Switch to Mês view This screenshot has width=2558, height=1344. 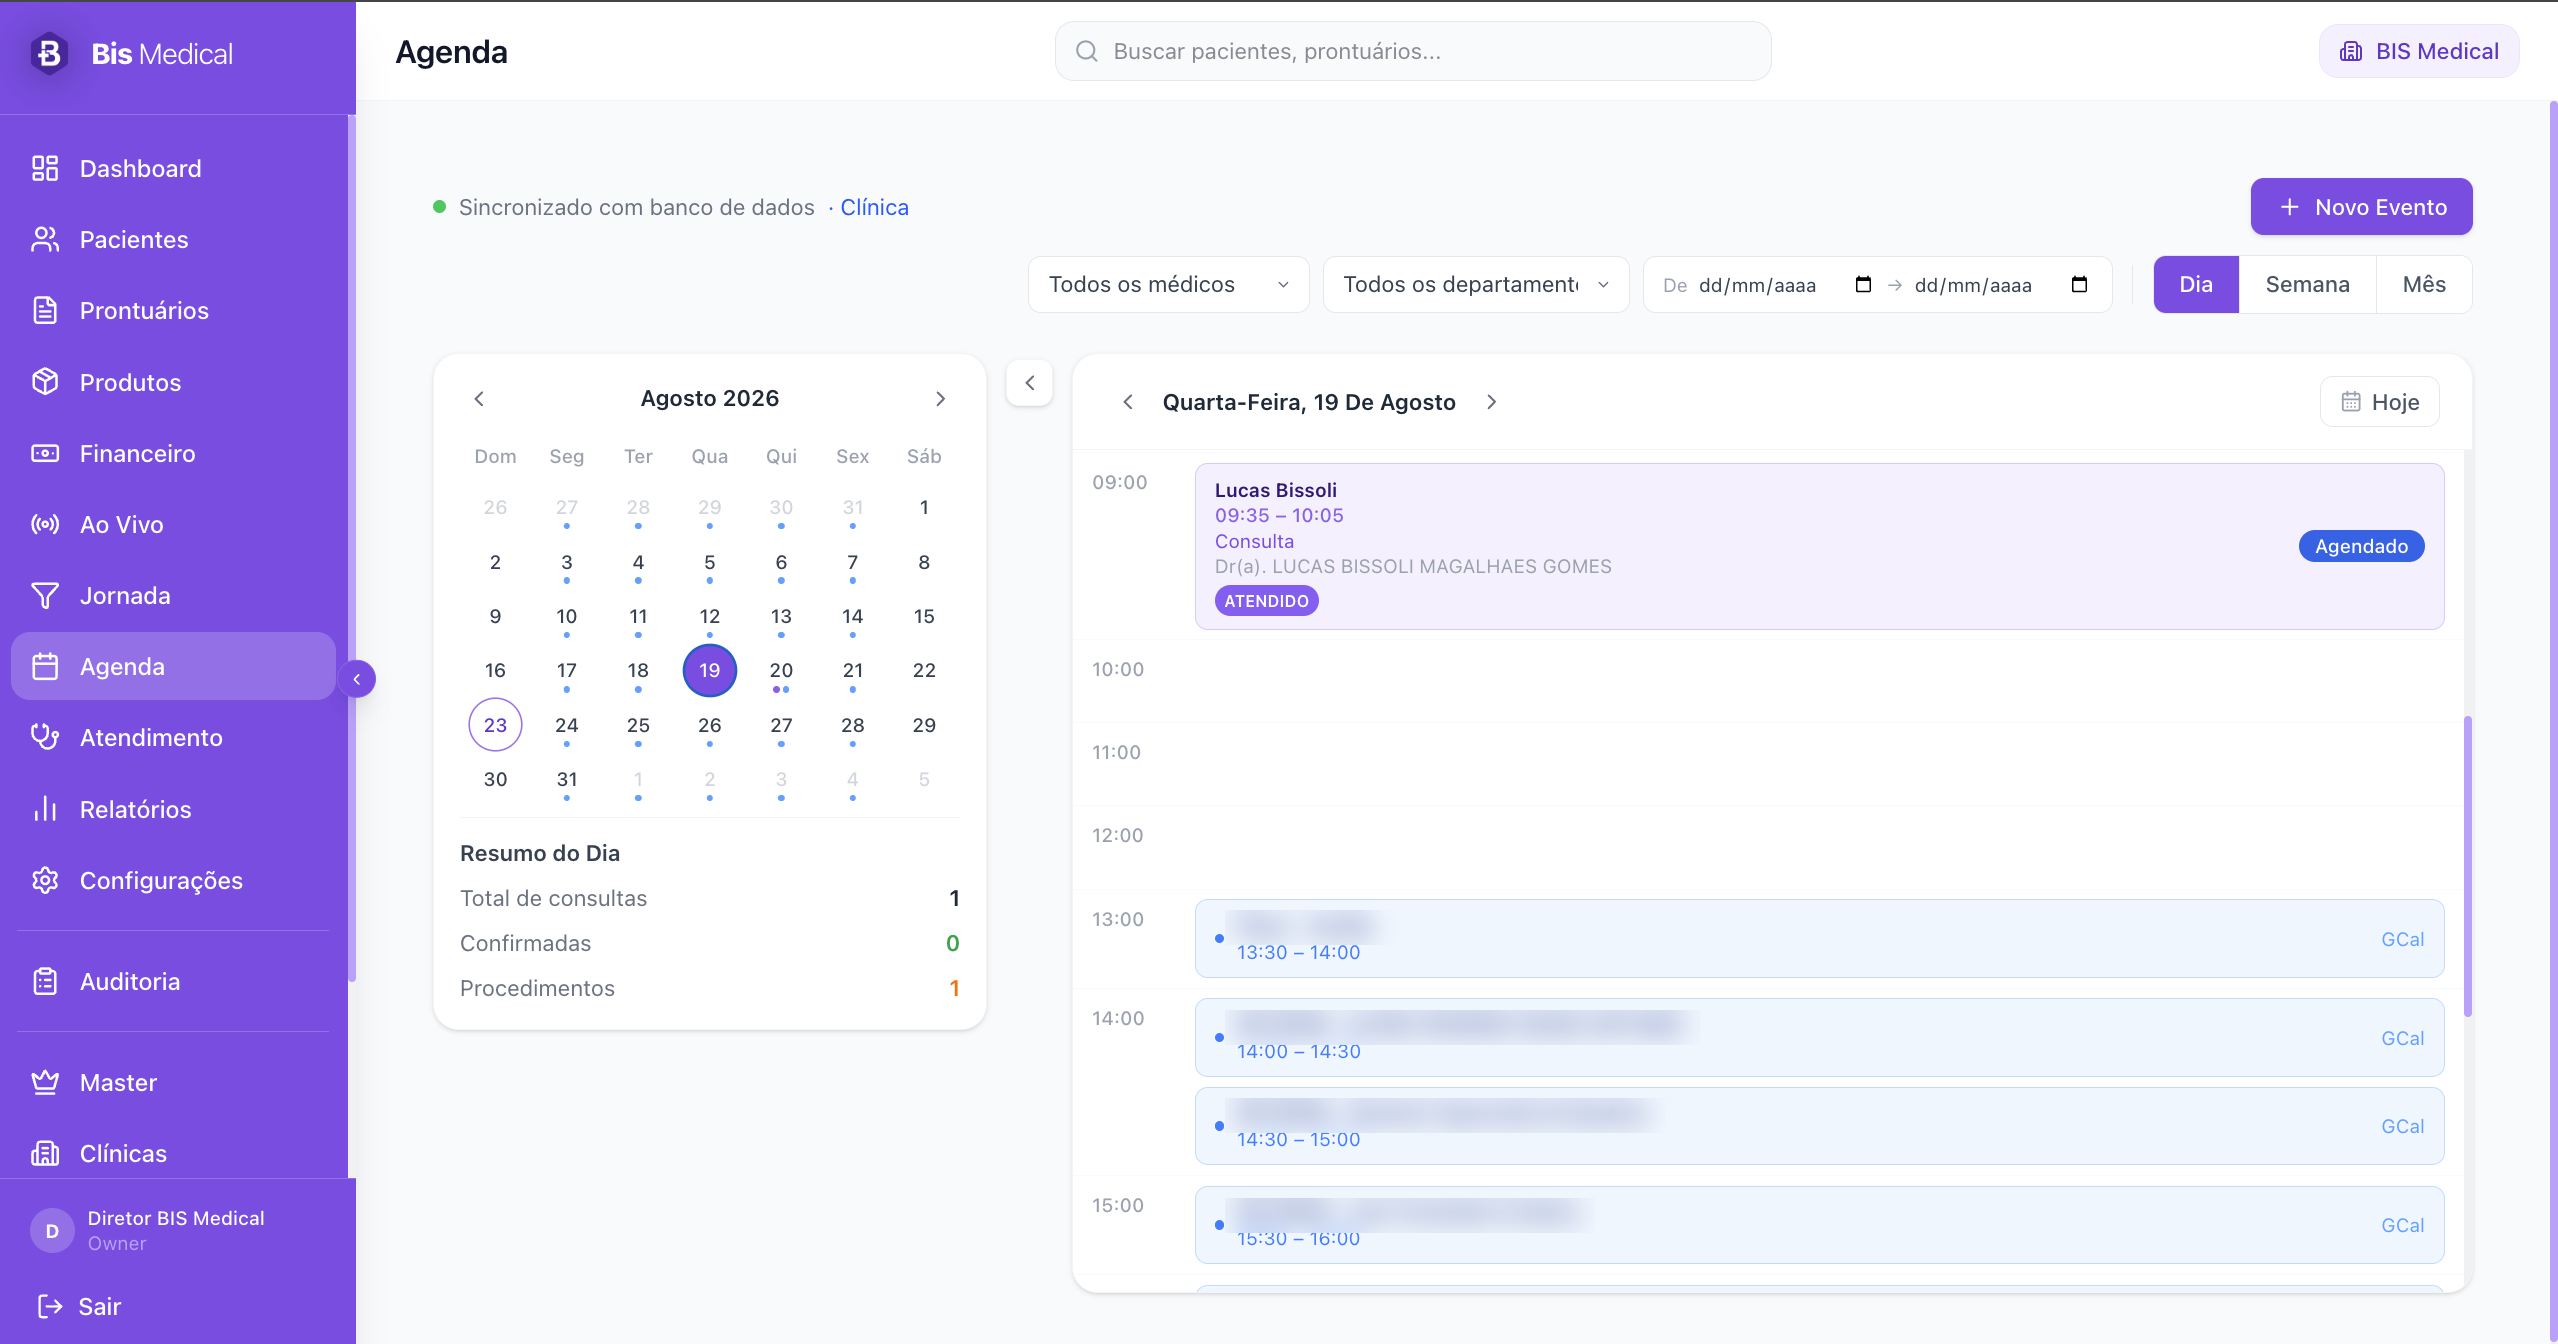tap(2424, 284)
